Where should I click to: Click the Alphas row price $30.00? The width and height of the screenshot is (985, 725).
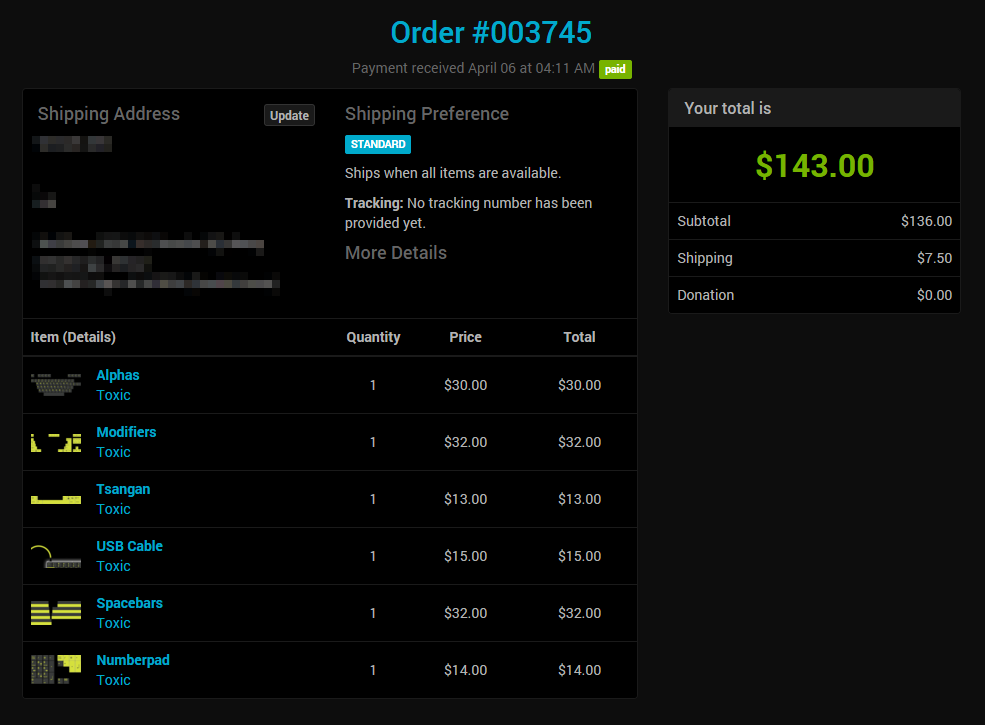[x=465, y=385]
